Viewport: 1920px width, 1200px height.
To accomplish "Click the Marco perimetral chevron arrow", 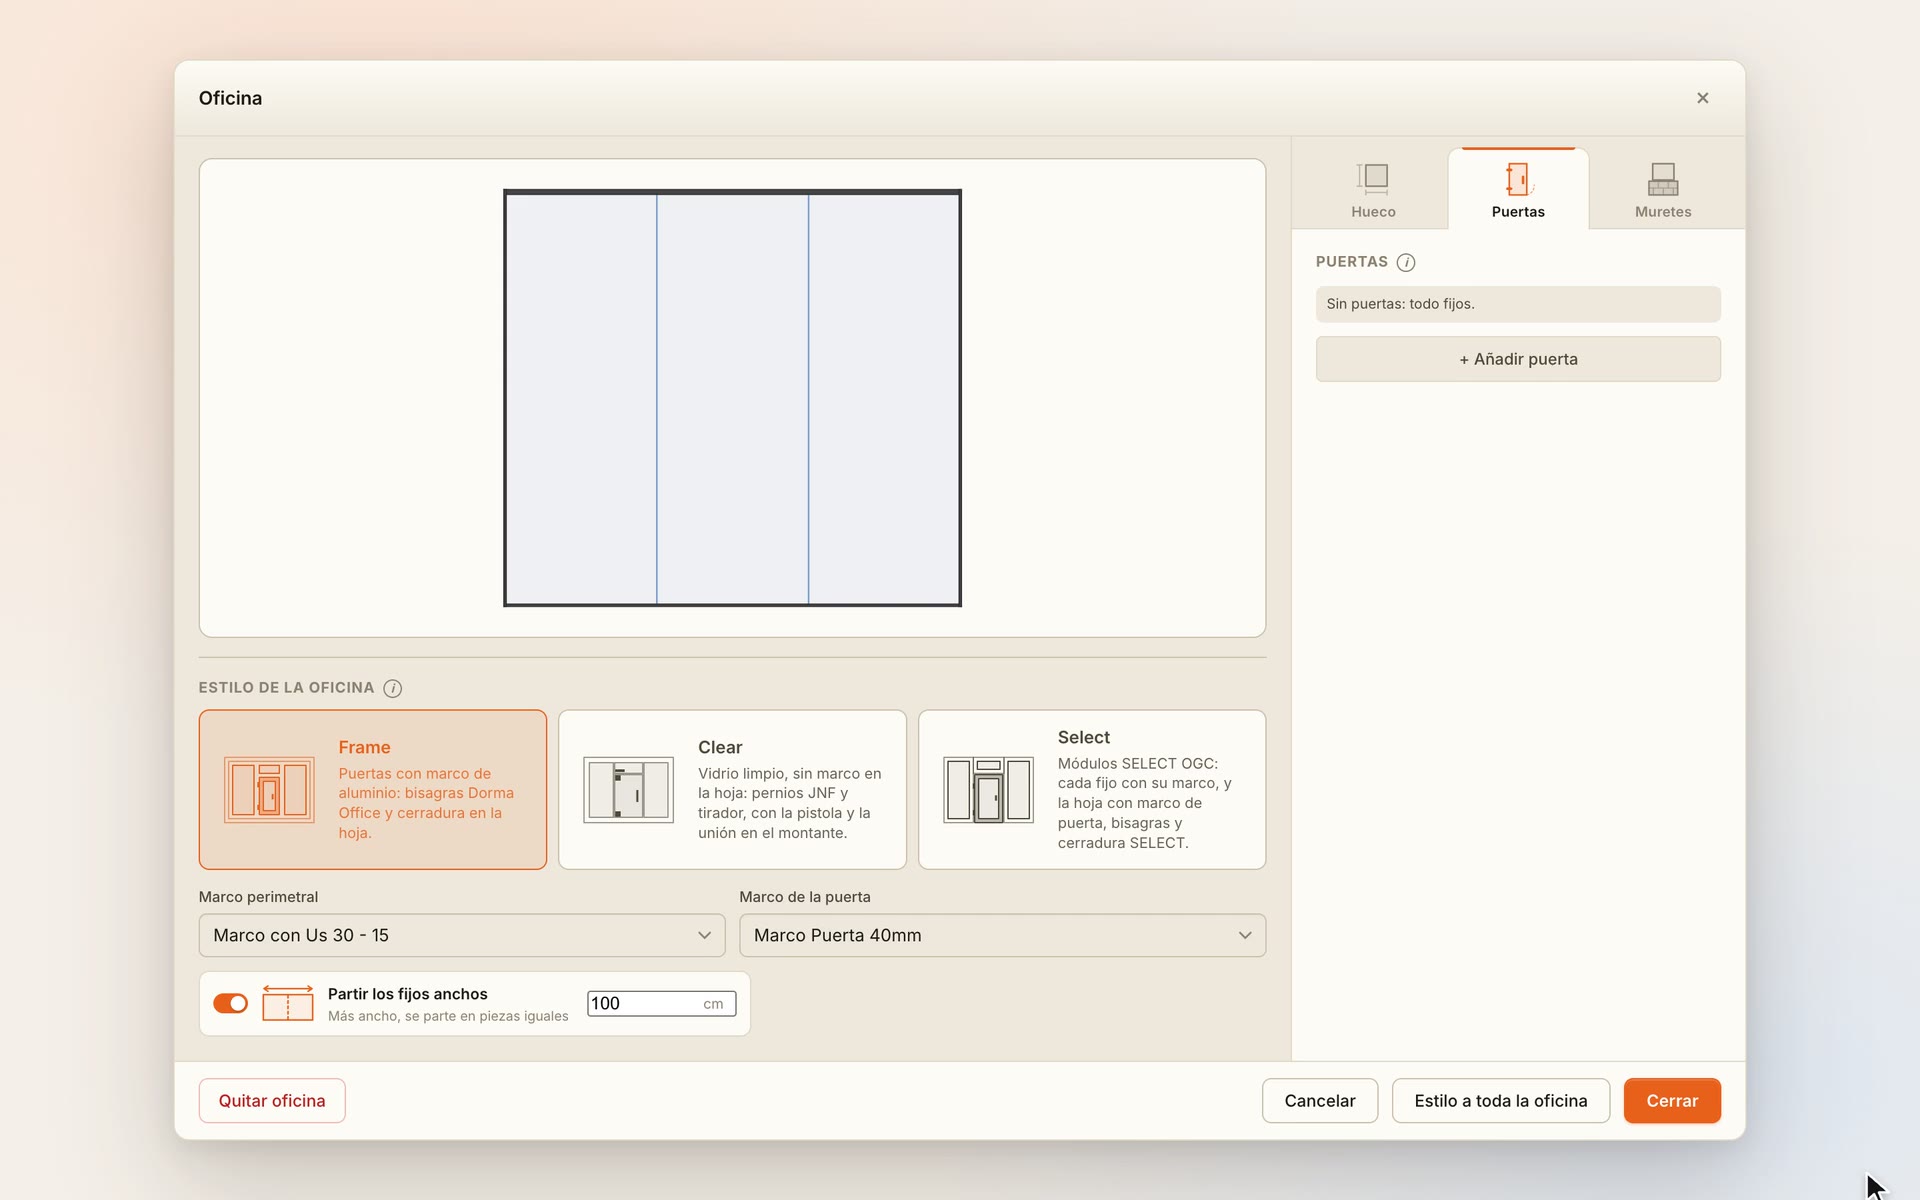I will tap(704, 935).
